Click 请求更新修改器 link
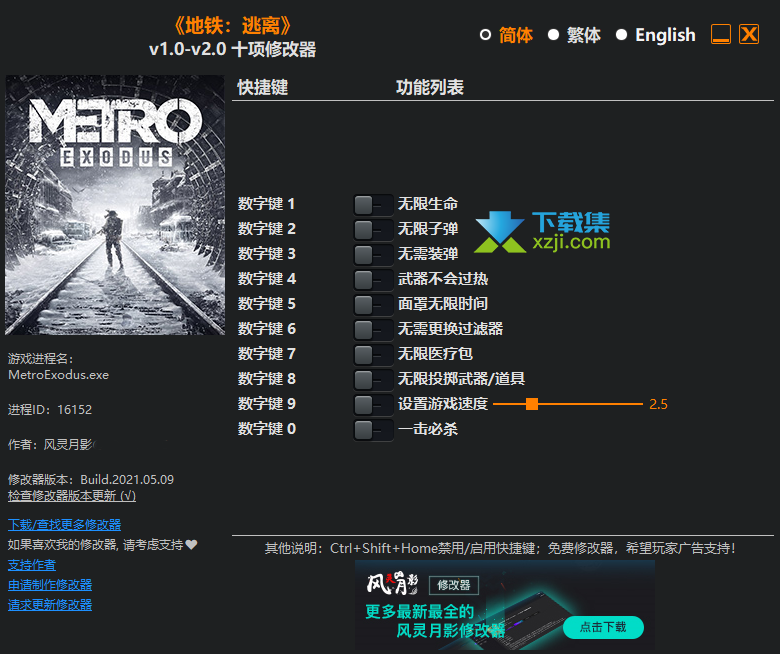The image size is (780, 654). click(x=50, y=605)
